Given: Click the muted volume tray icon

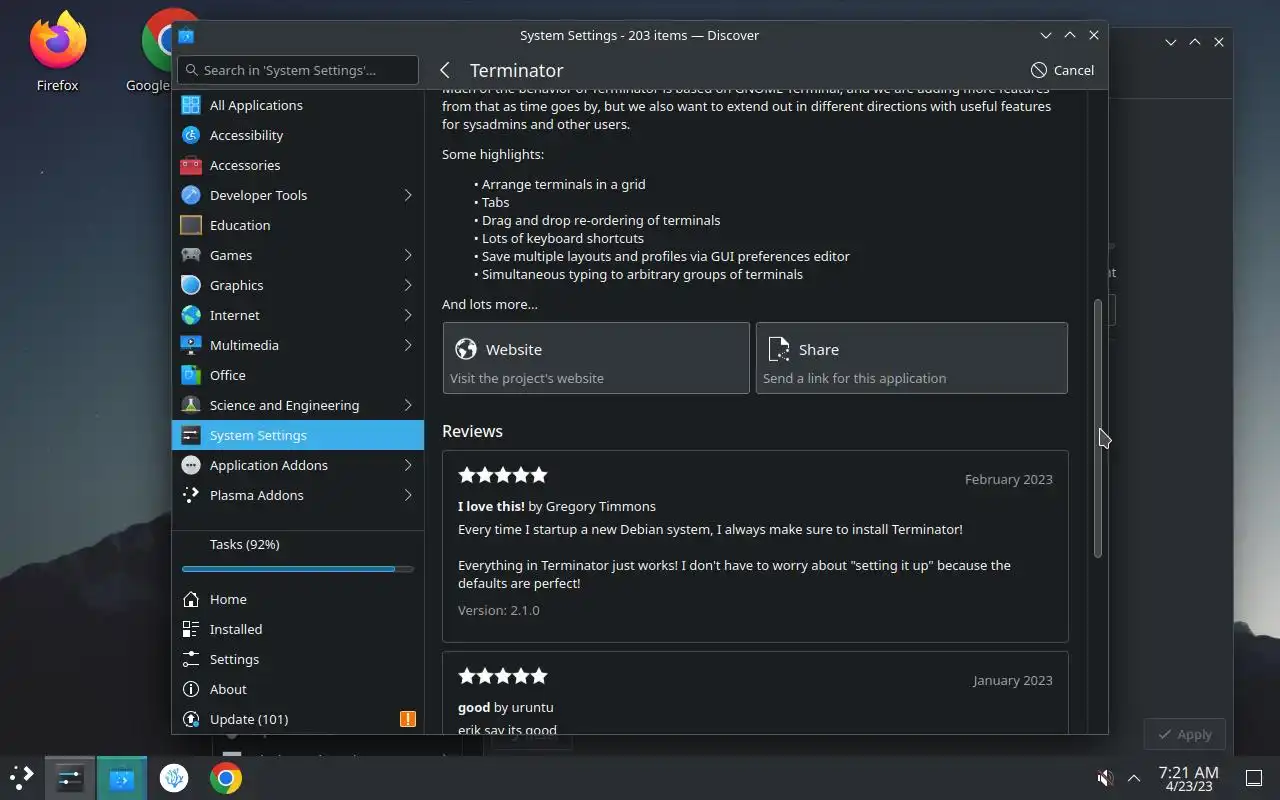Looking at the screenshot, I should point(1105,778).
